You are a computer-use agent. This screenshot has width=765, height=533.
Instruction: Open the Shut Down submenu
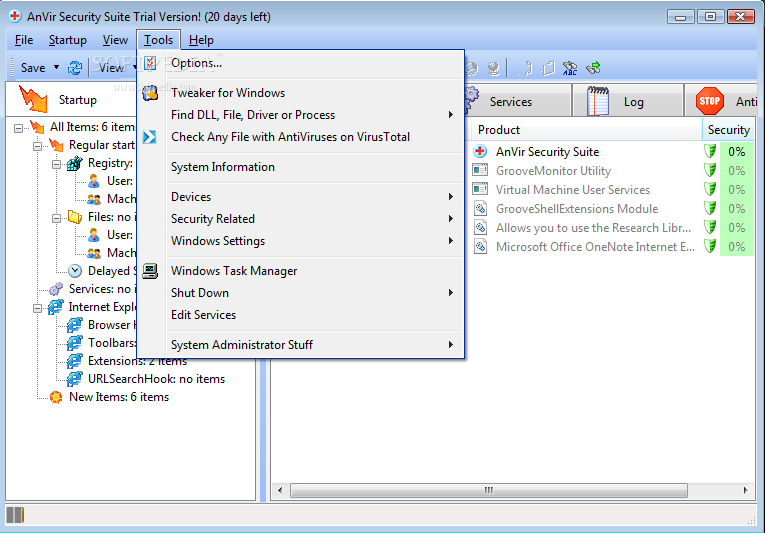300,293
